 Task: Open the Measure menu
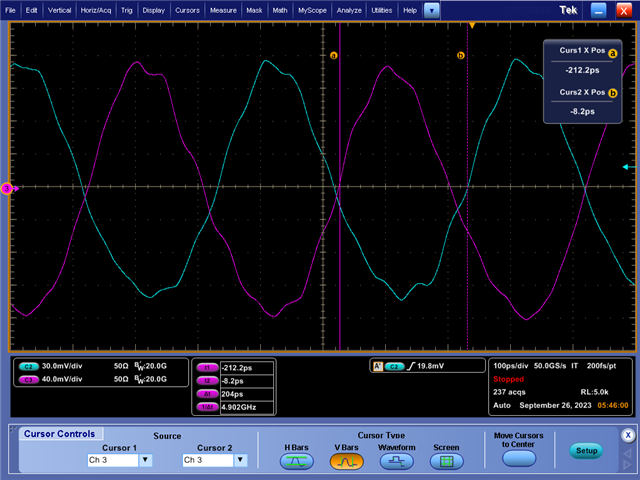tap(223, 10)
